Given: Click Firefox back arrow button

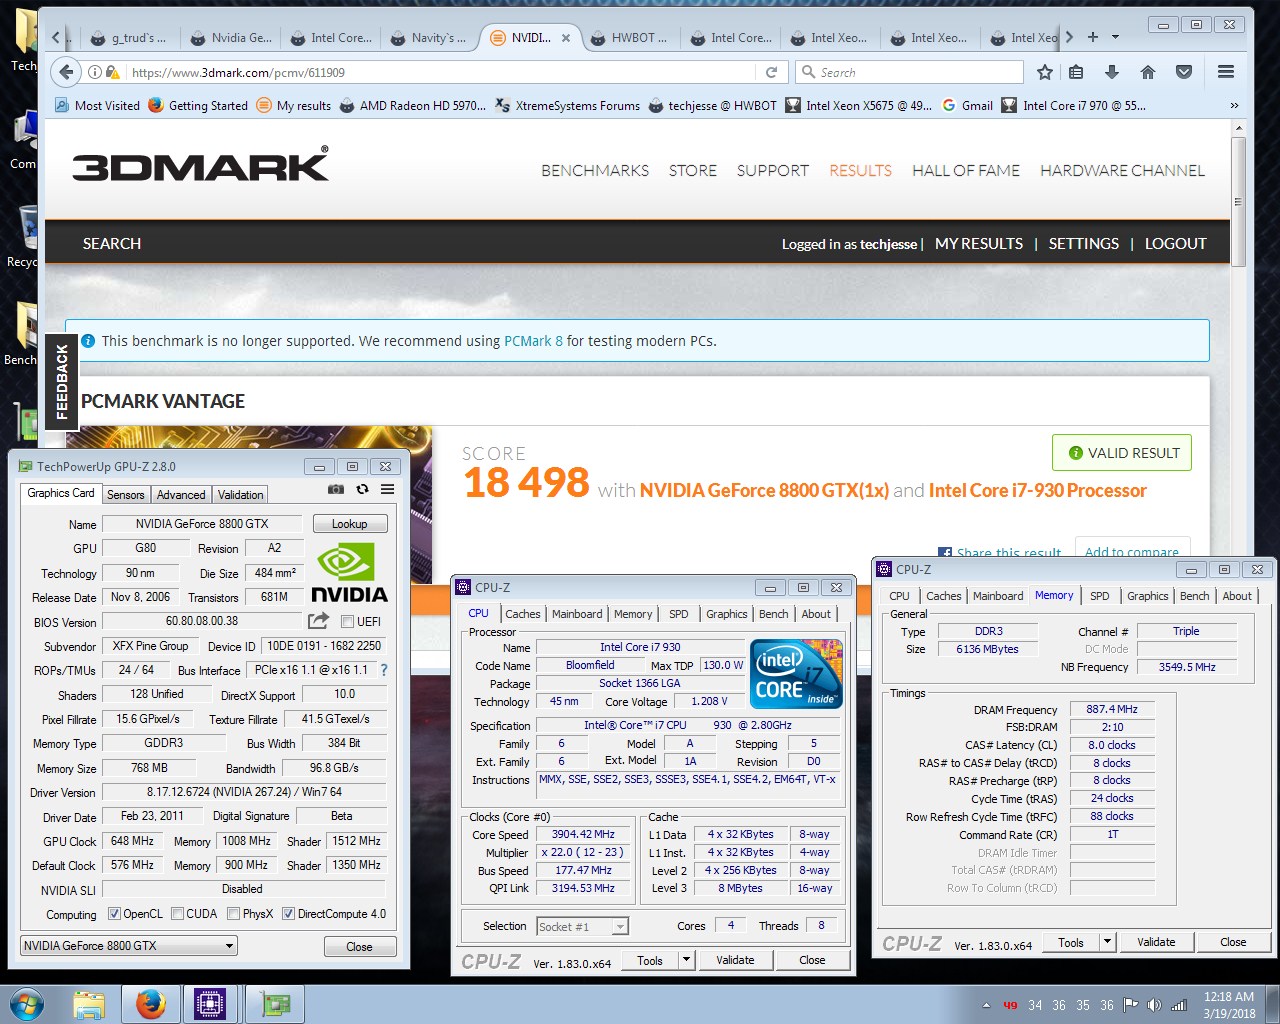Looking at the screenshot, I should [66, 72].
